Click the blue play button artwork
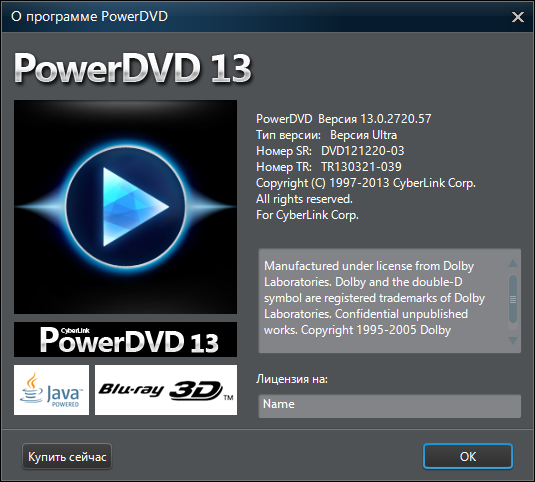 click(x=125, y=207)
